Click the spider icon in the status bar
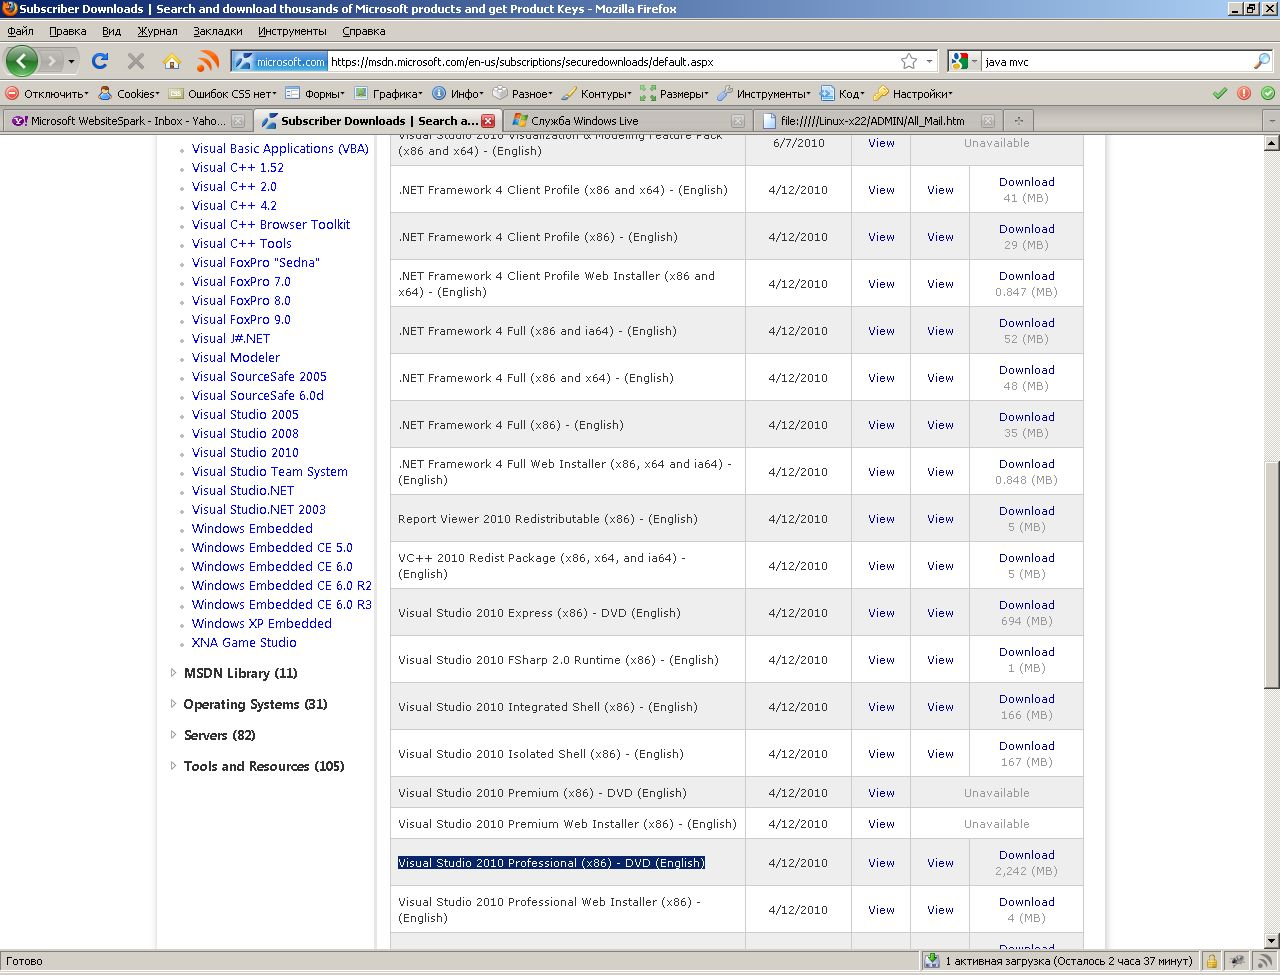The image size is (1280, 975). pyautogui.click(x=1239, y=961)
